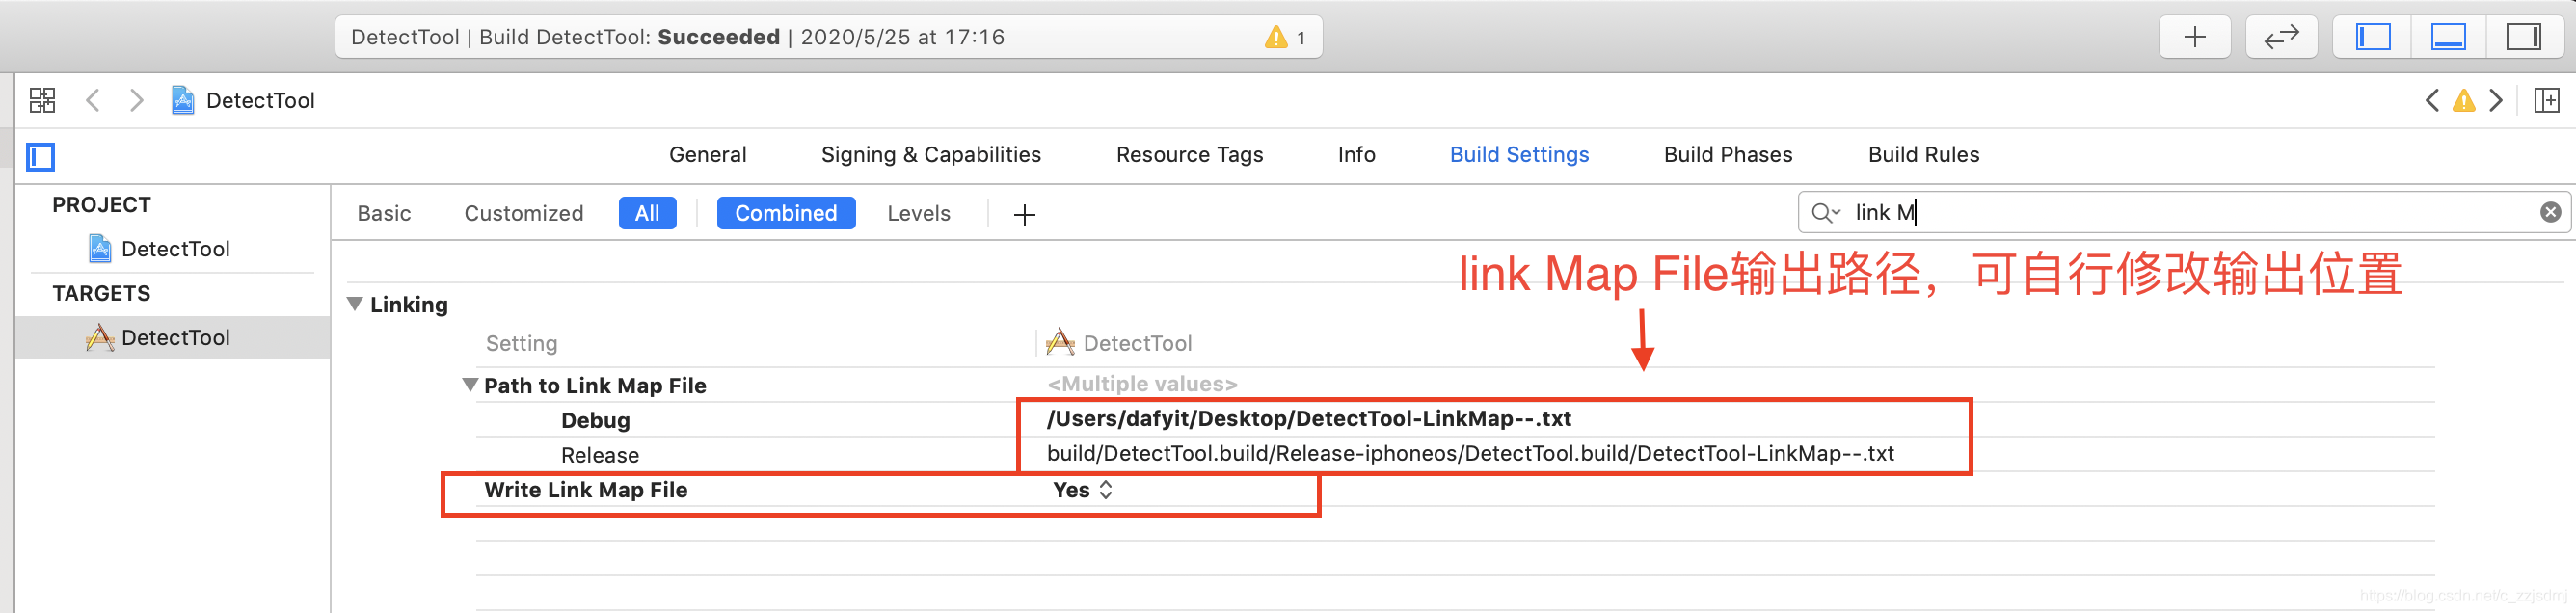Open the Signing & Capabilities tab

(x=930, y=155)
